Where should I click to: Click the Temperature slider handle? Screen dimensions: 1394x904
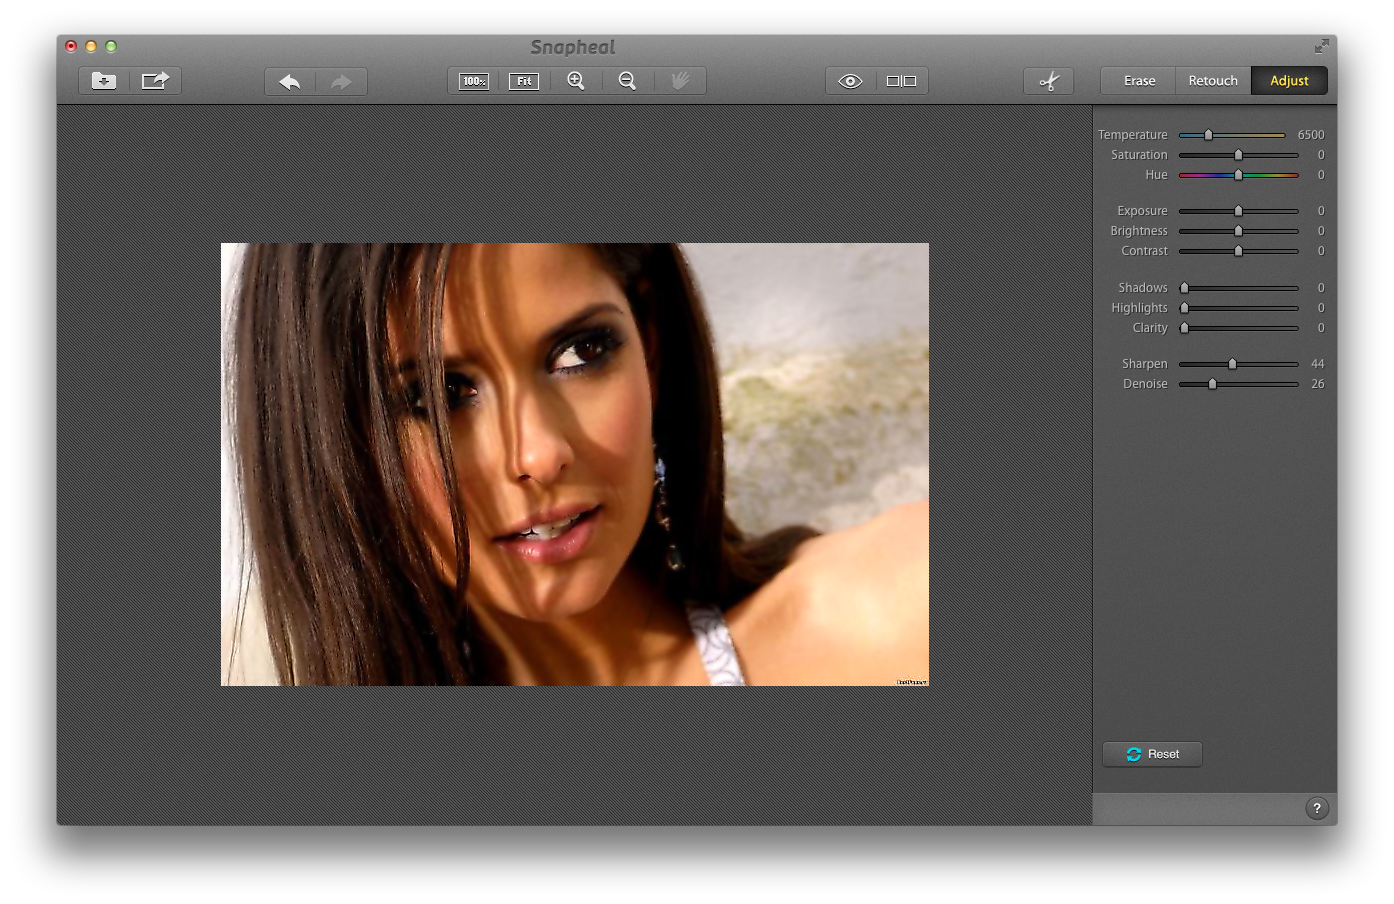click(1208, 135)
